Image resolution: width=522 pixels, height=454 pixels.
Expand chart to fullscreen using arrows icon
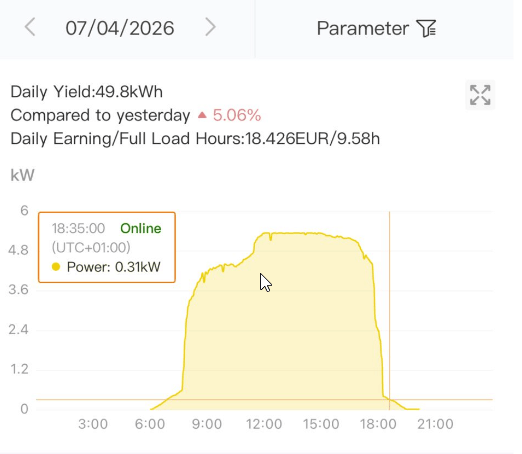click(x=480, y=95)
